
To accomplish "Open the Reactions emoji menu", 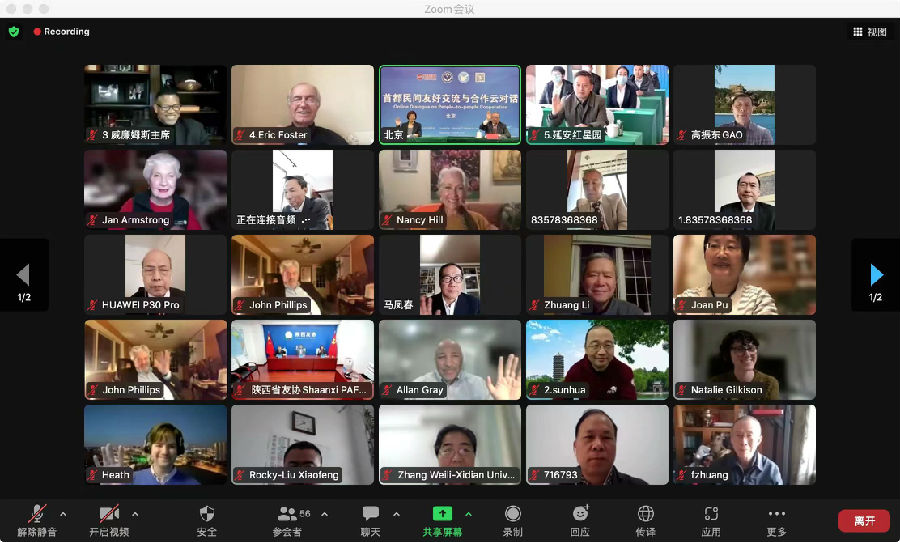I will click(x=580, y=514).
